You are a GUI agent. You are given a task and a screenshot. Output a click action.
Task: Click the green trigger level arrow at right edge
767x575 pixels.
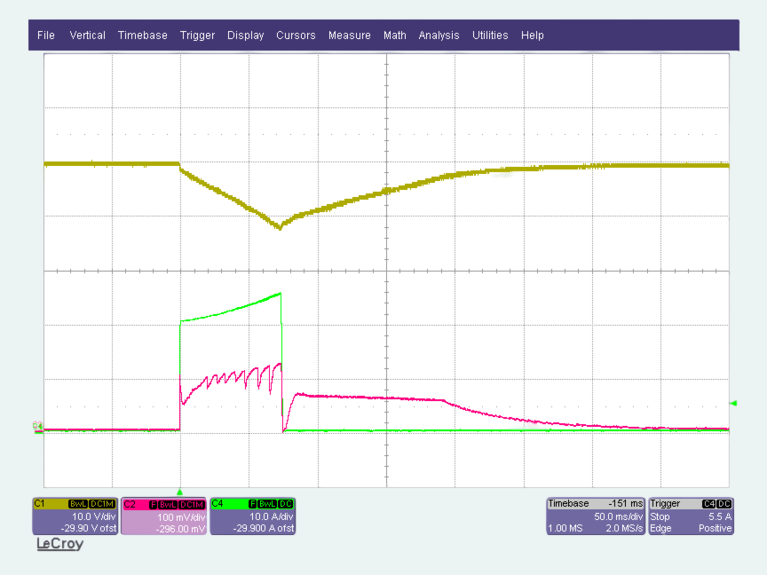point(733,403)
